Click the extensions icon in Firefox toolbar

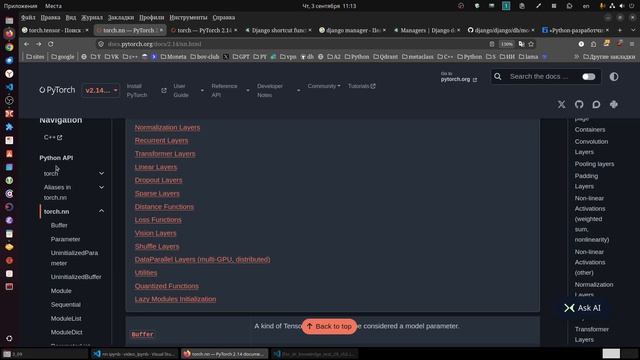[593, 44]
